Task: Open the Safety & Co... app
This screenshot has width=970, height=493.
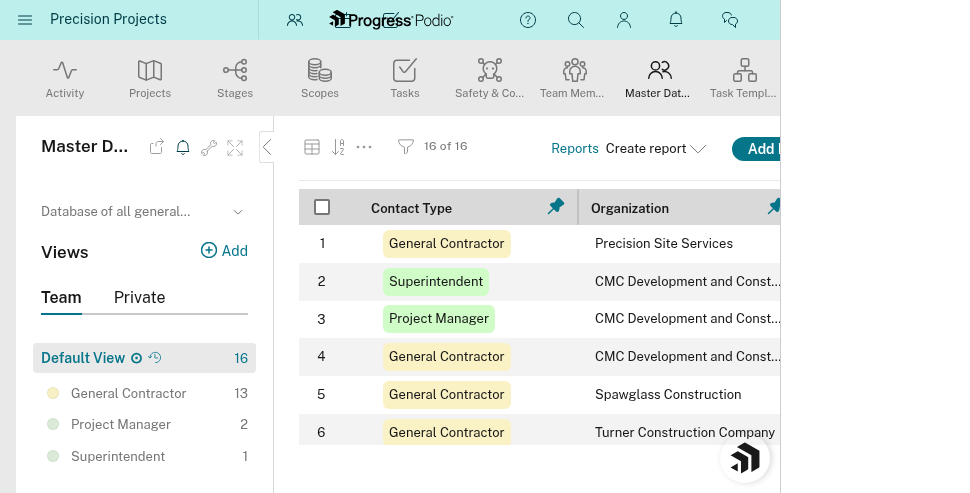Action: click(489, 79)
